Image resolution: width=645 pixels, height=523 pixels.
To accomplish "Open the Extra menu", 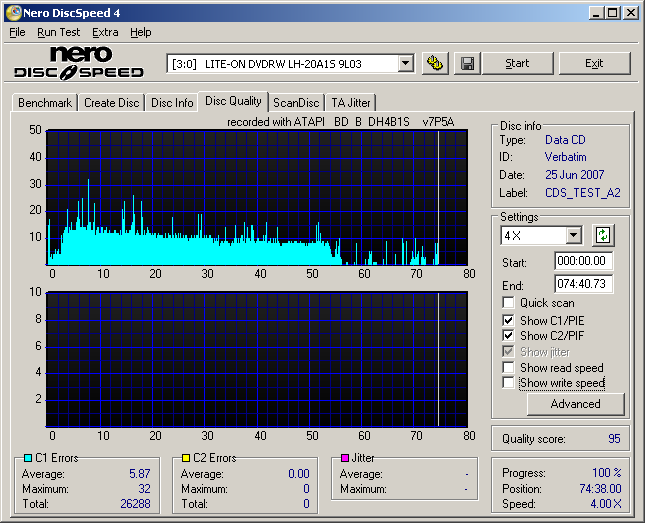I will 105,32.
